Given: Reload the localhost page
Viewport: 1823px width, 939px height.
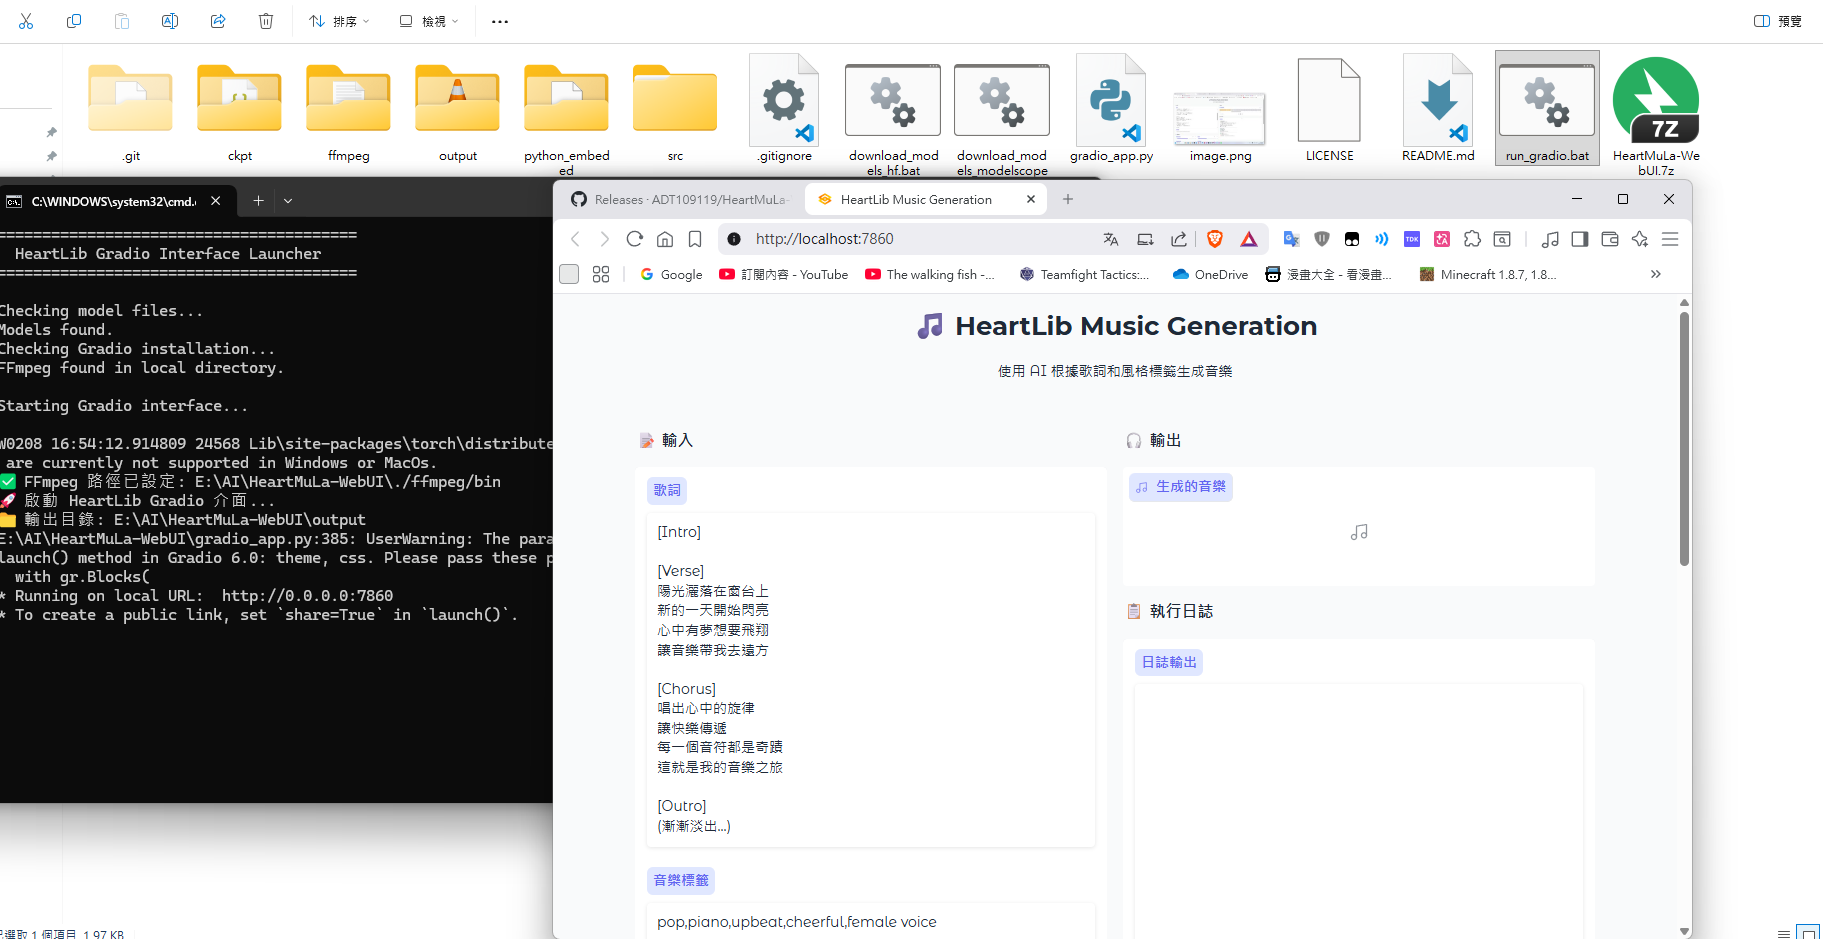Looking at the screenshot, I should pos(634,239).
